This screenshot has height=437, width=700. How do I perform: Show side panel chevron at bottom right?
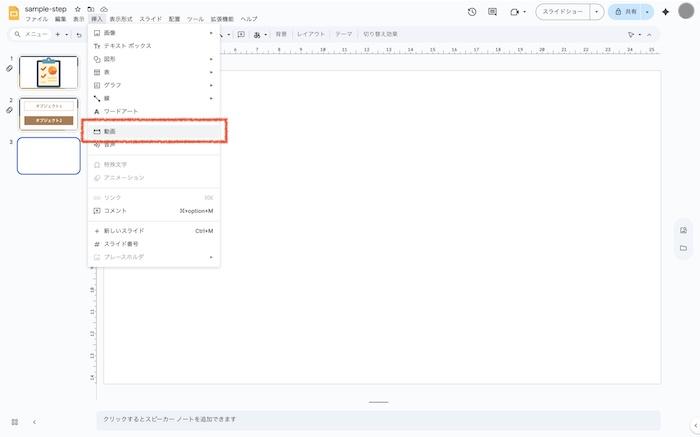696,426
